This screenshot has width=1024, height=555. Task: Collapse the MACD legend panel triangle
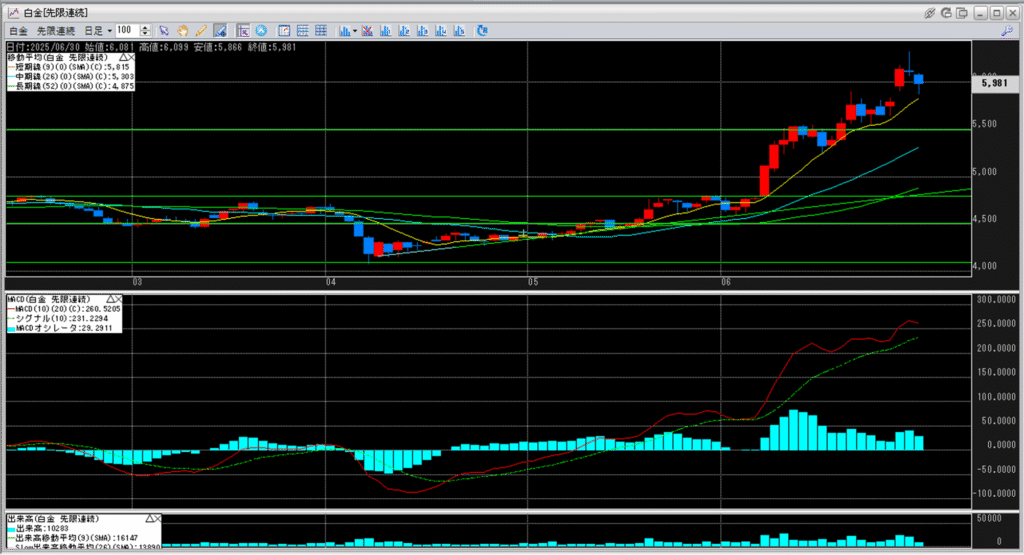[108, 299]
